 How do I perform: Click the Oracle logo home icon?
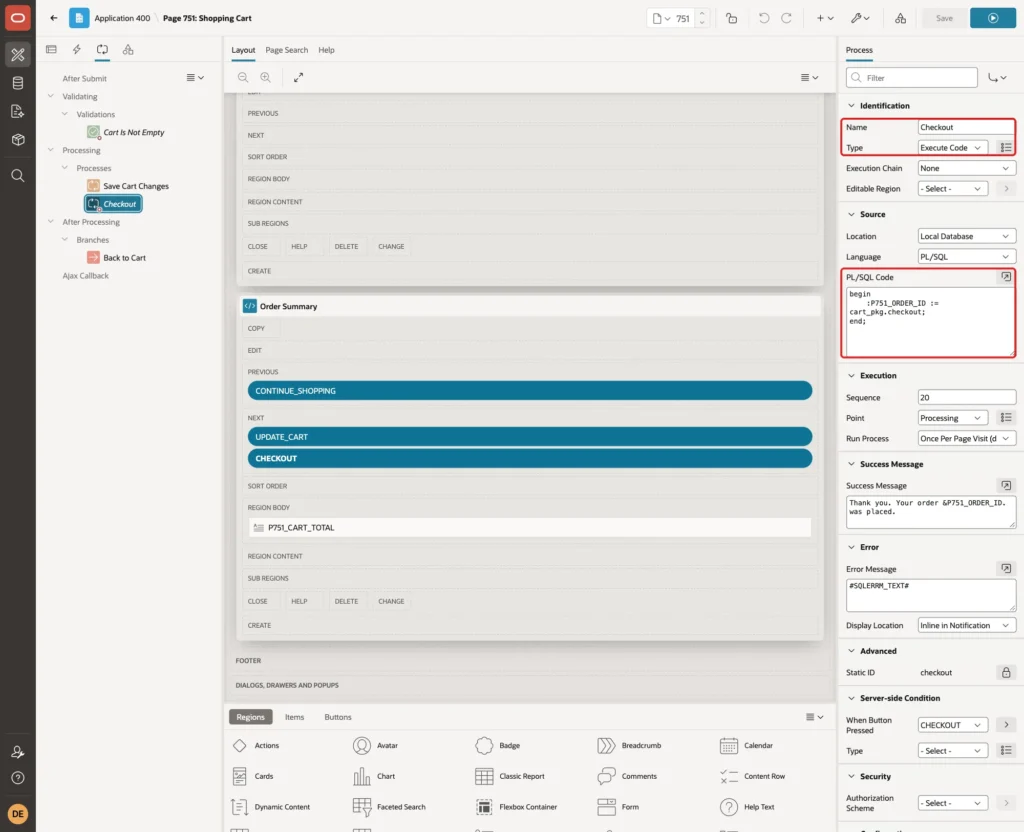coord(18,18)
